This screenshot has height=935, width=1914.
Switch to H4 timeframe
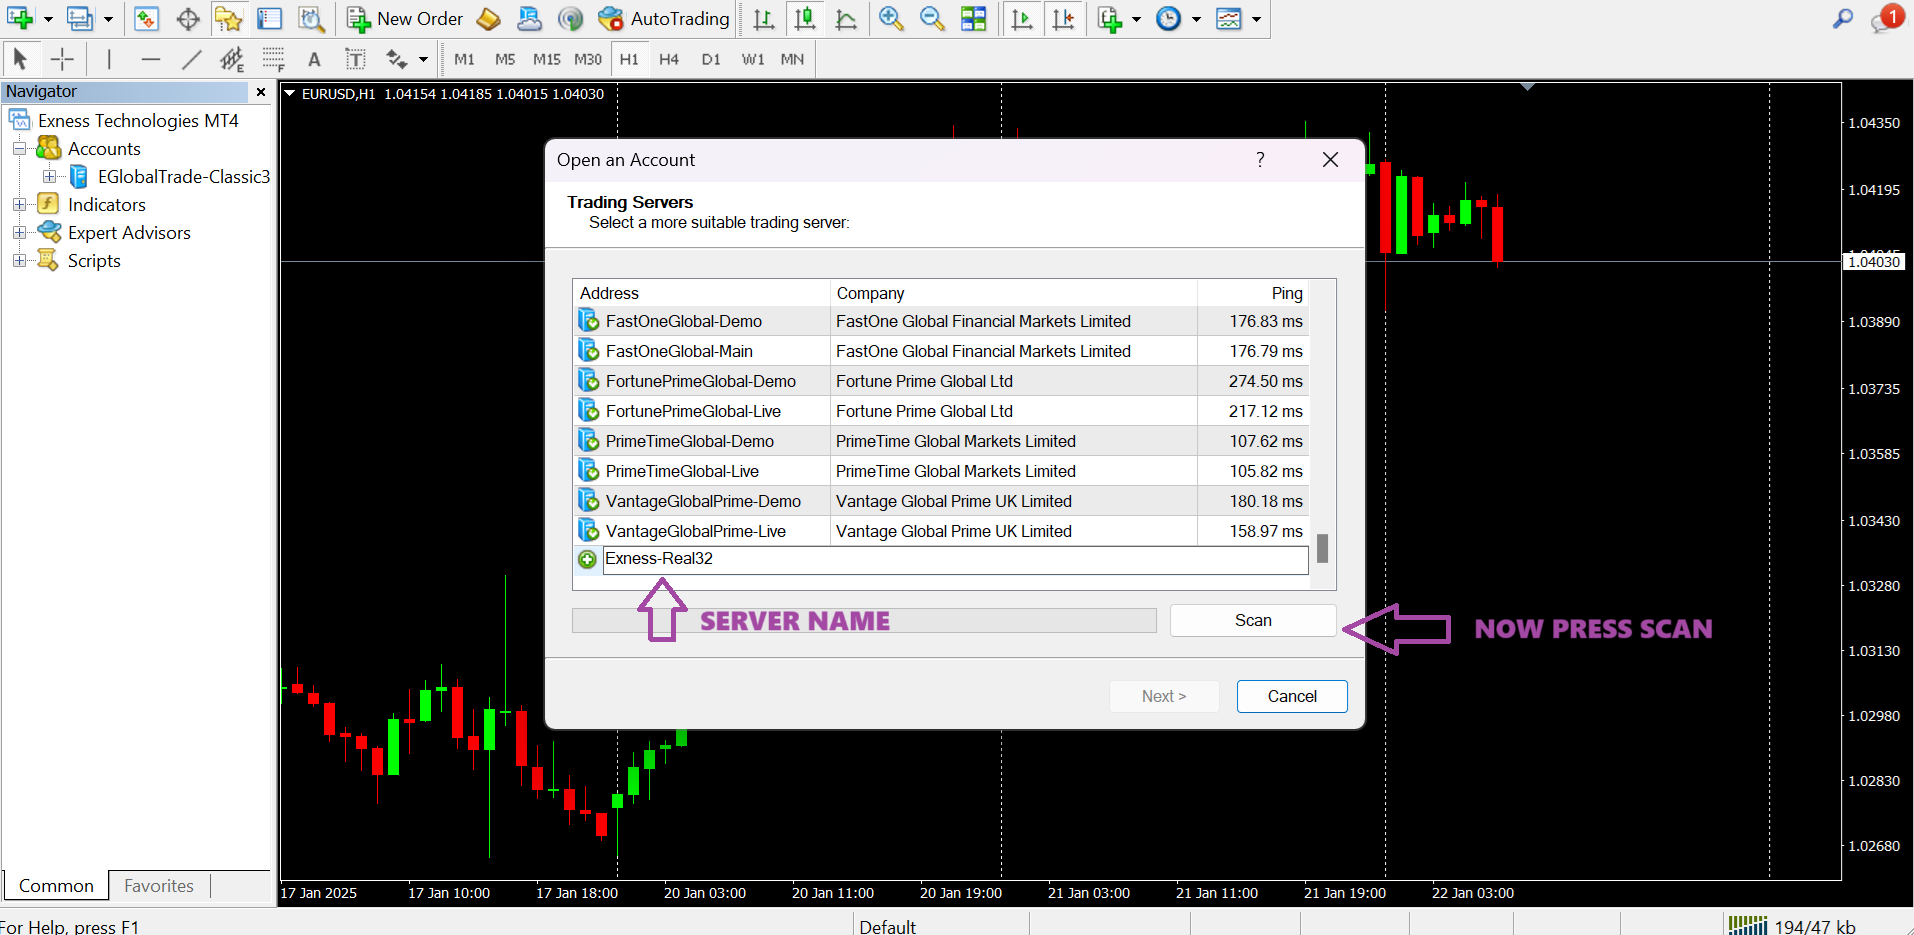[x=669, y=59]
